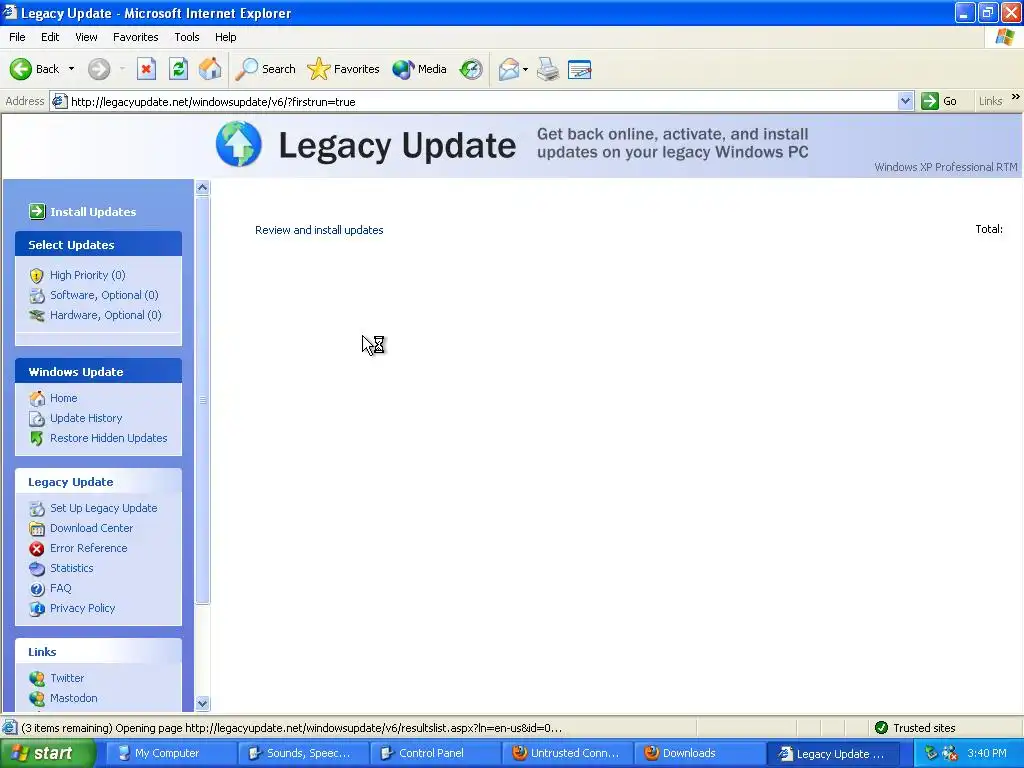Open Restore Hidden Updates
1024x768 pixels.
click(98, 438)
